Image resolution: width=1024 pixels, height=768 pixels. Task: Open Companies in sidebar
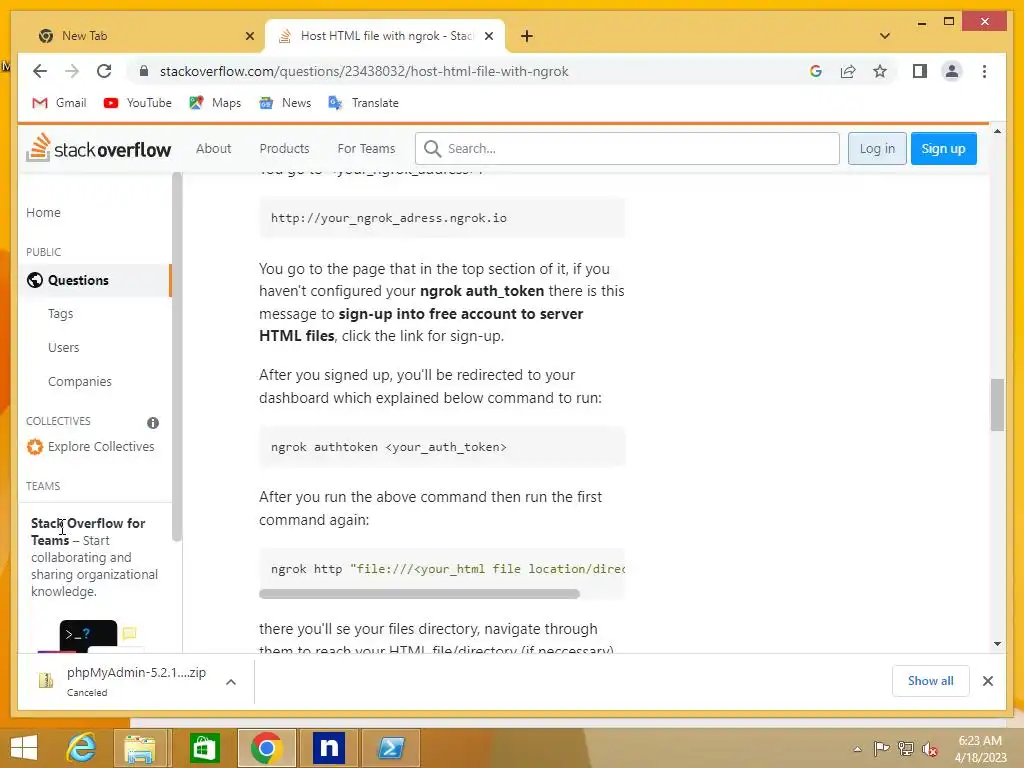tap(80, 381)
